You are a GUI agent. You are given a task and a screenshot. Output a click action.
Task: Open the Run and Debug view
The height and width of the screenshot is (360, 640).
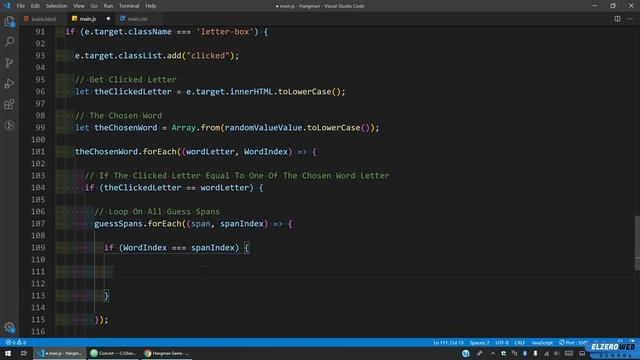[9, 83]
